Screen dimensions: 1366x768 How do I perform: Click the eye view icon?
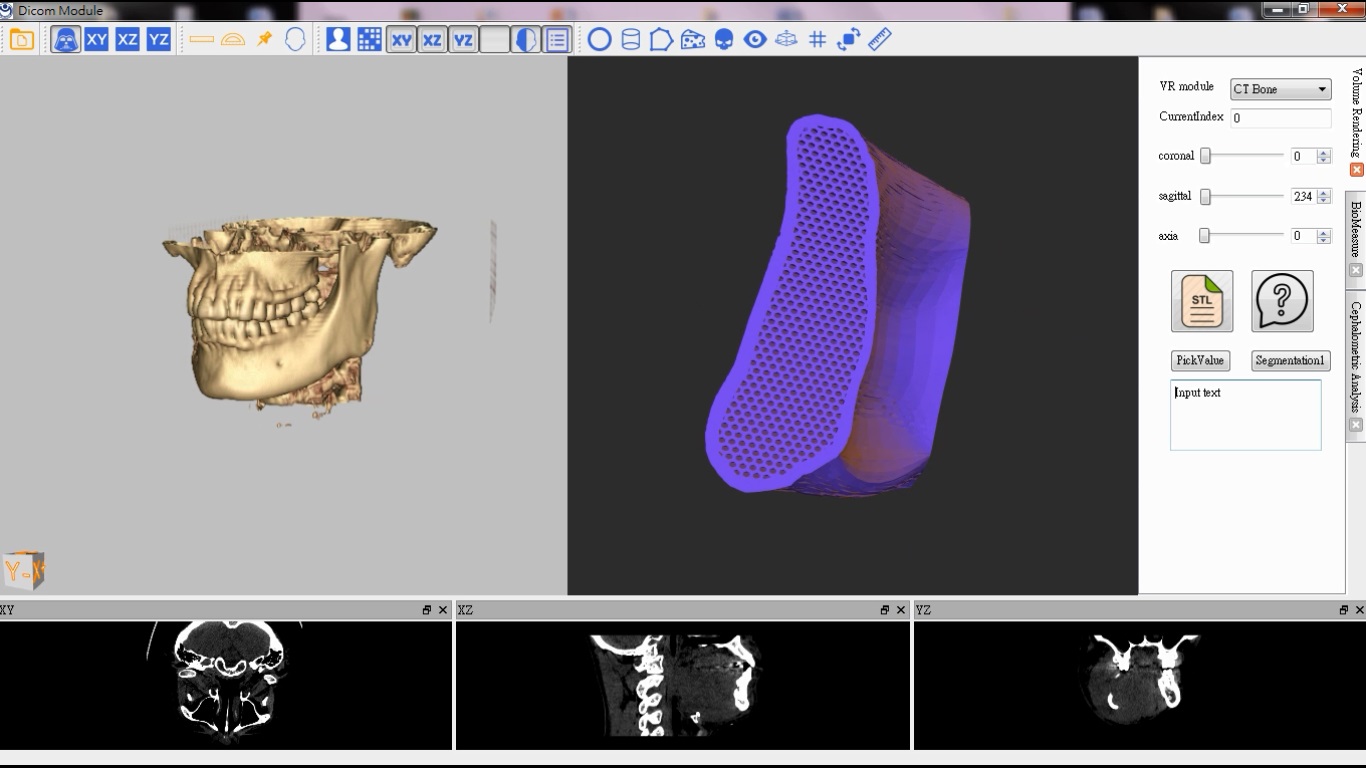tap(755, 40)
